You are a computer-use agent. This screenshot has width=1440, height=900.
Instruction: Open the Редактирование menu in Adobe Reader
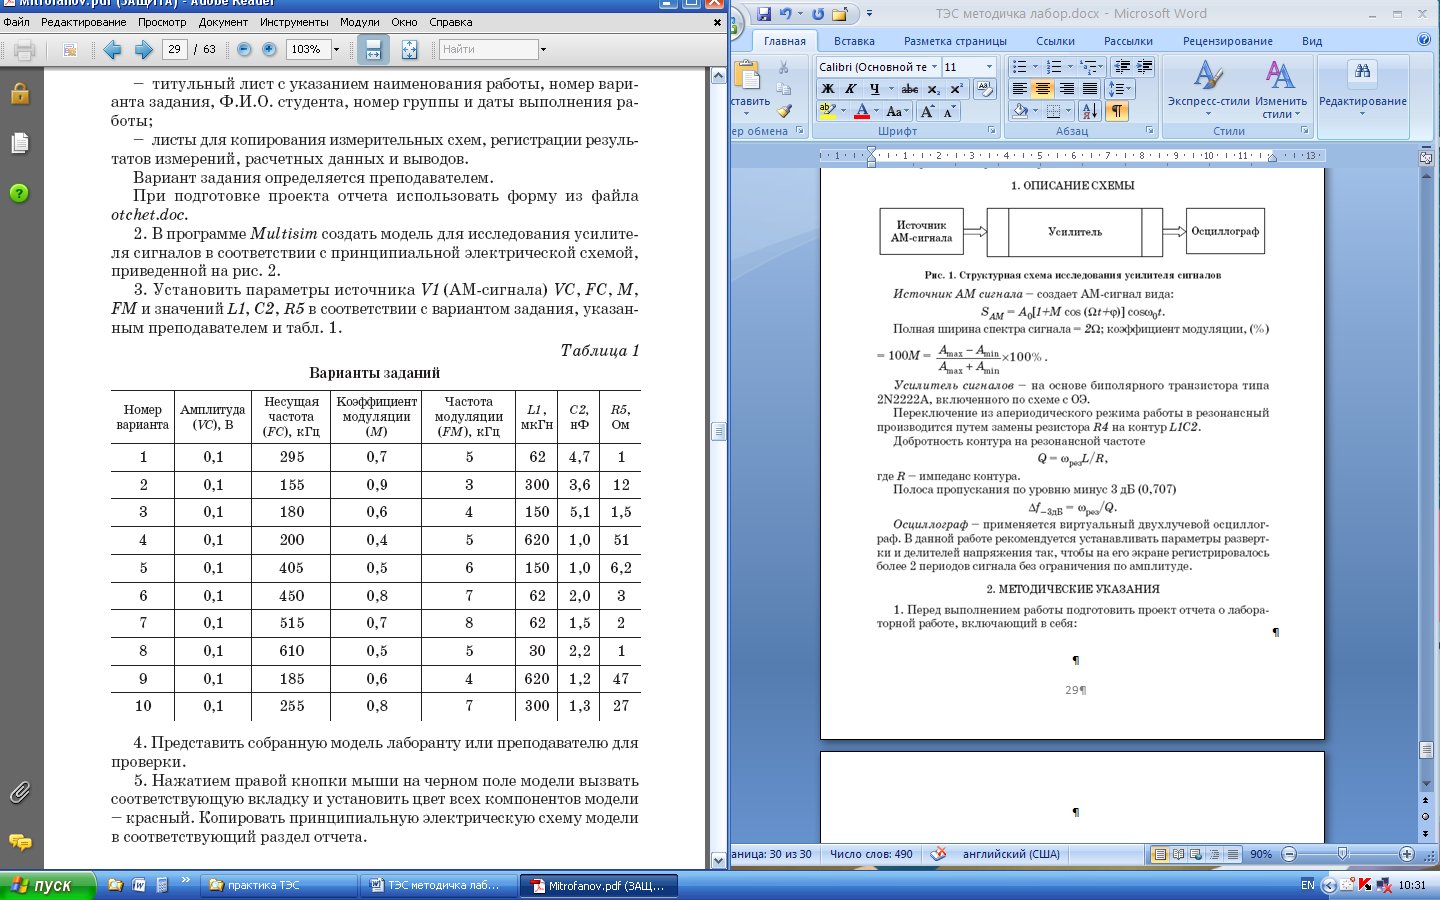pyautogui.click(x=84, y=22)
